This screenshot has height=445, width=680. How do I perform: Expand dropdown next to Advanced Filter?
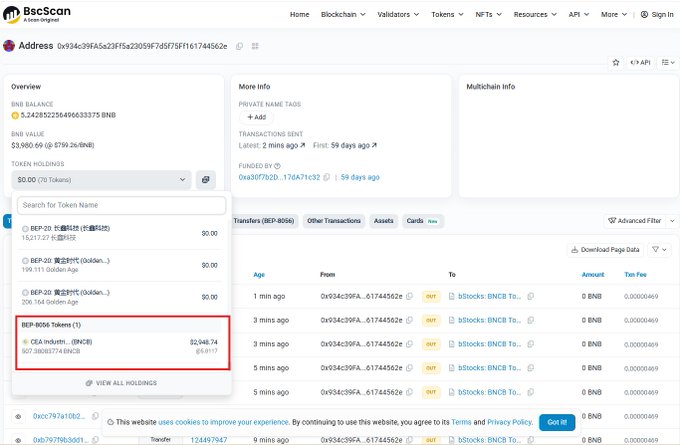tap(672, 221)
